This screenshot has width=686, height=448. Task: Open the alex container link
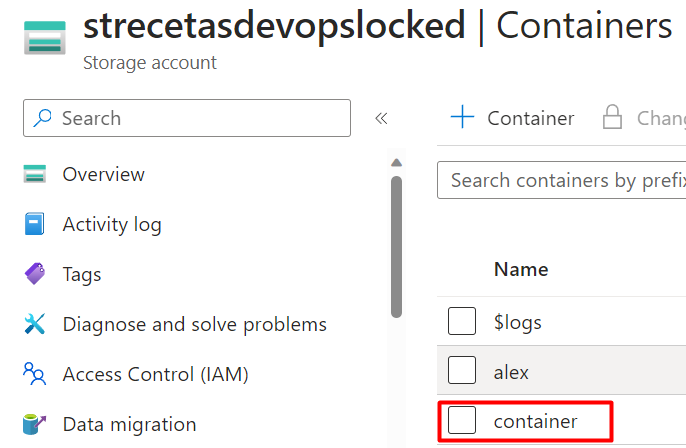click(x=511, y=372)
